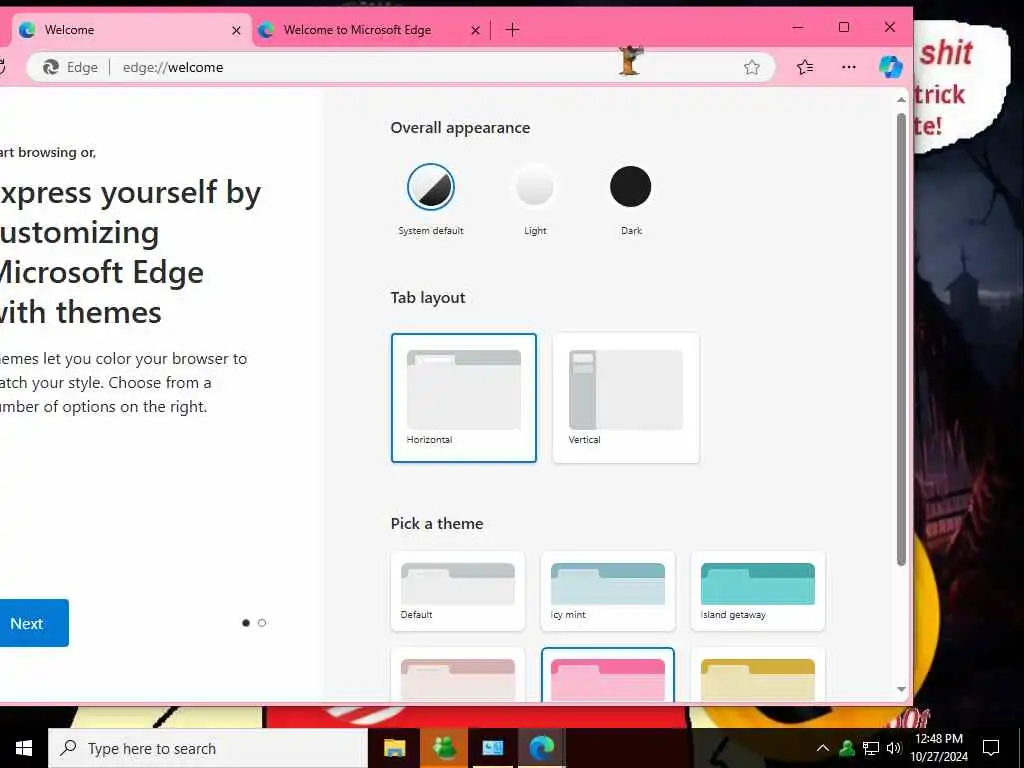Open network status tray icon
Viewport: 1024px width, 768px height.
click(x=871, y=748)
